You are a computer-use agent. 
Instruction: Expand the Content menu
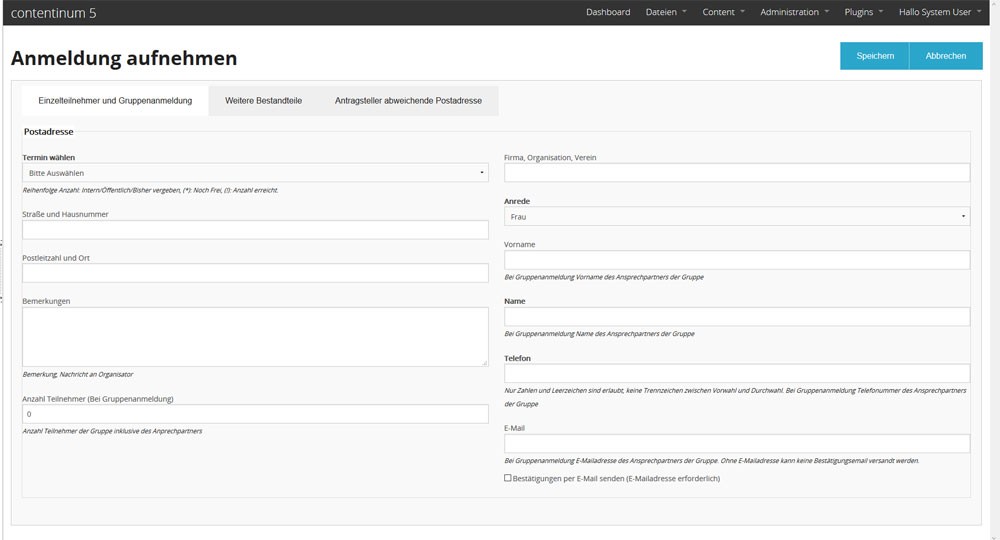click(x=723, y=12)
